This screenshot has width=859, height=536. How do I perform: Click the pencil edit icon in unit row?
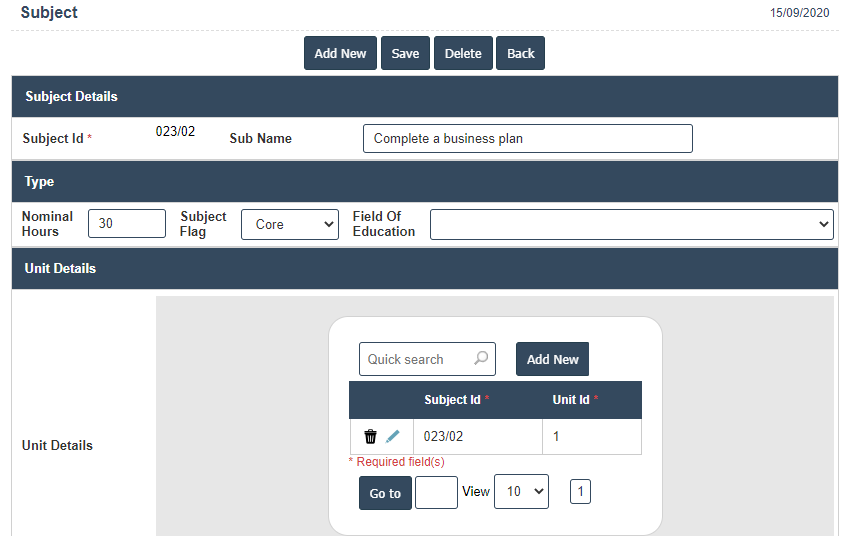click(393, 437)
